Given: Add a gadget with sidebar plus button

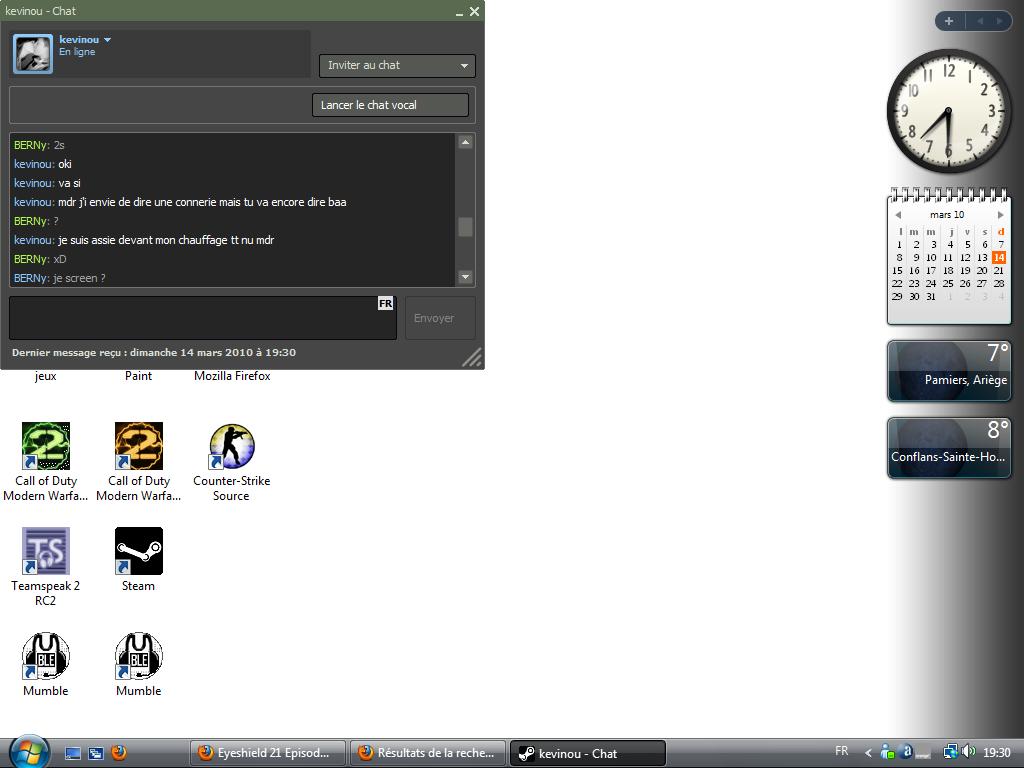Looking at the screenshot, I should [948, 21].
